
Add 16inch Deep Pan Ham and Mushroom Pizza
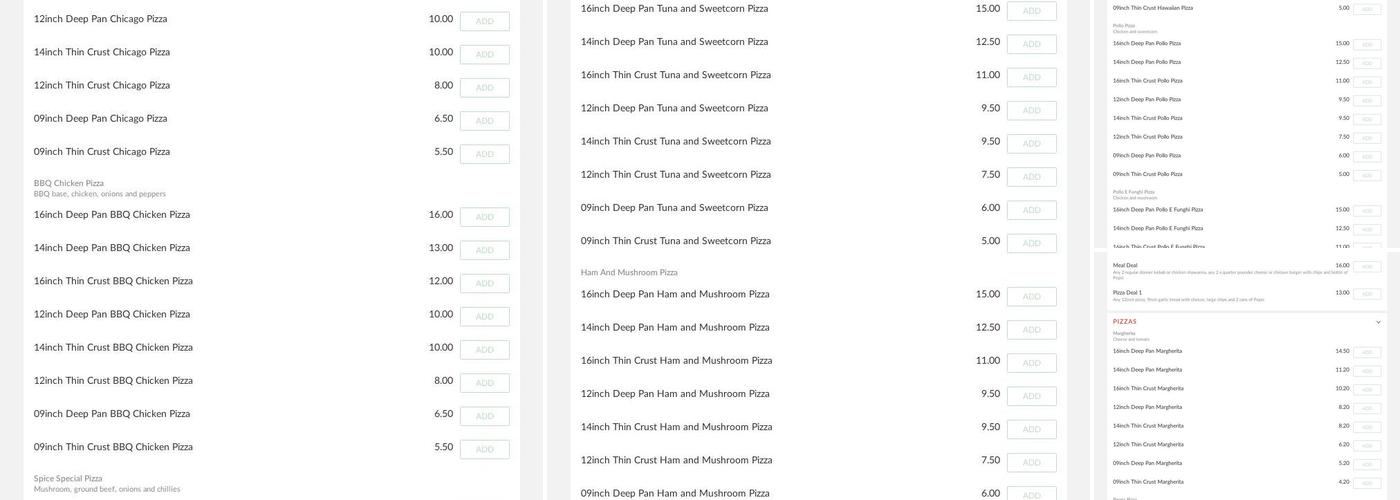[x=1031, y=297]
